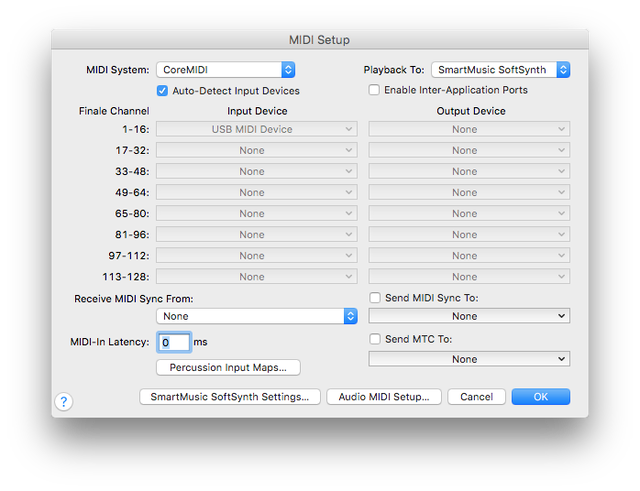Open Playback To SmartMusic SoftSynth dropdown
This screenshot has height=491, width=640.
coord(500,70)
